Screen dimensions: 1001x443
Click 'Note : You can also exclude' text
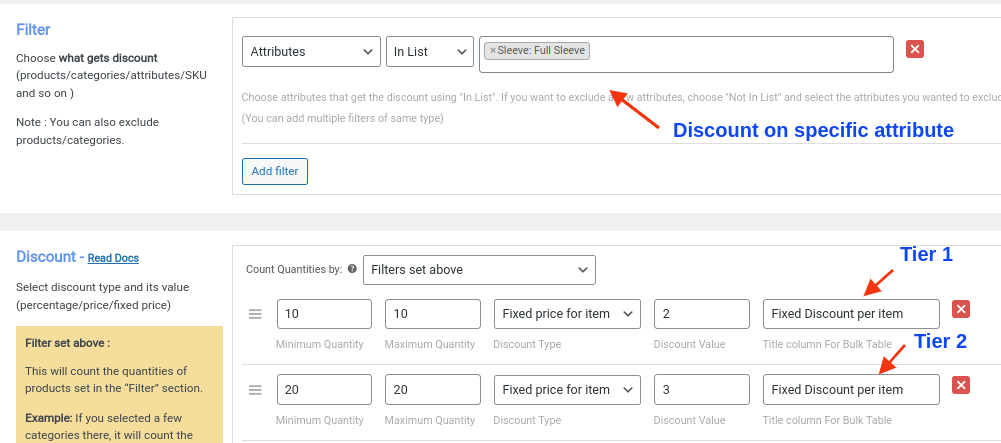[87, 131]
